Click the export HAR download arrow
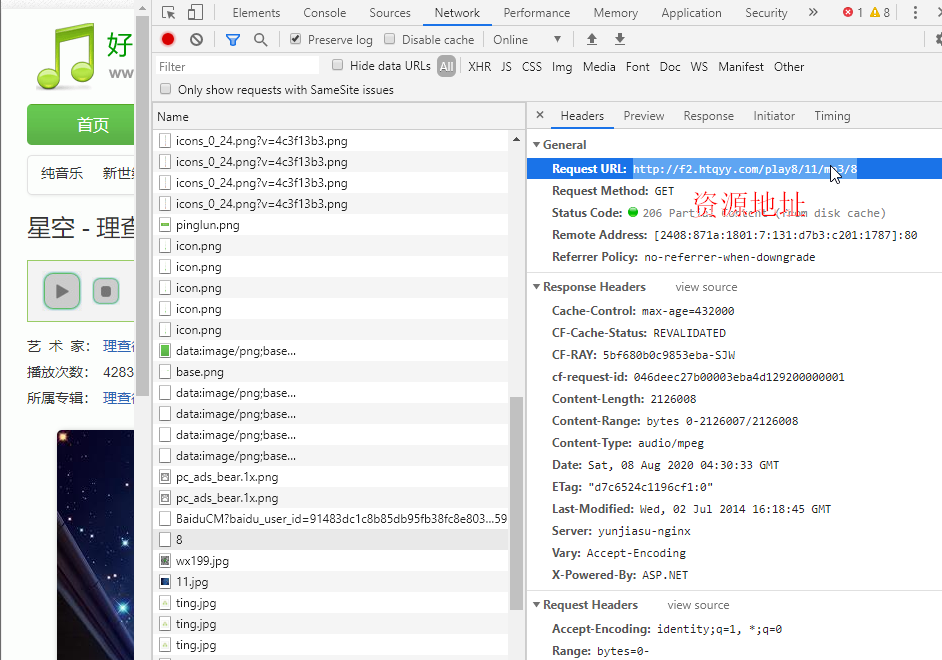The width and height of the screenshot is (942, 660). (x=619, y=40)
